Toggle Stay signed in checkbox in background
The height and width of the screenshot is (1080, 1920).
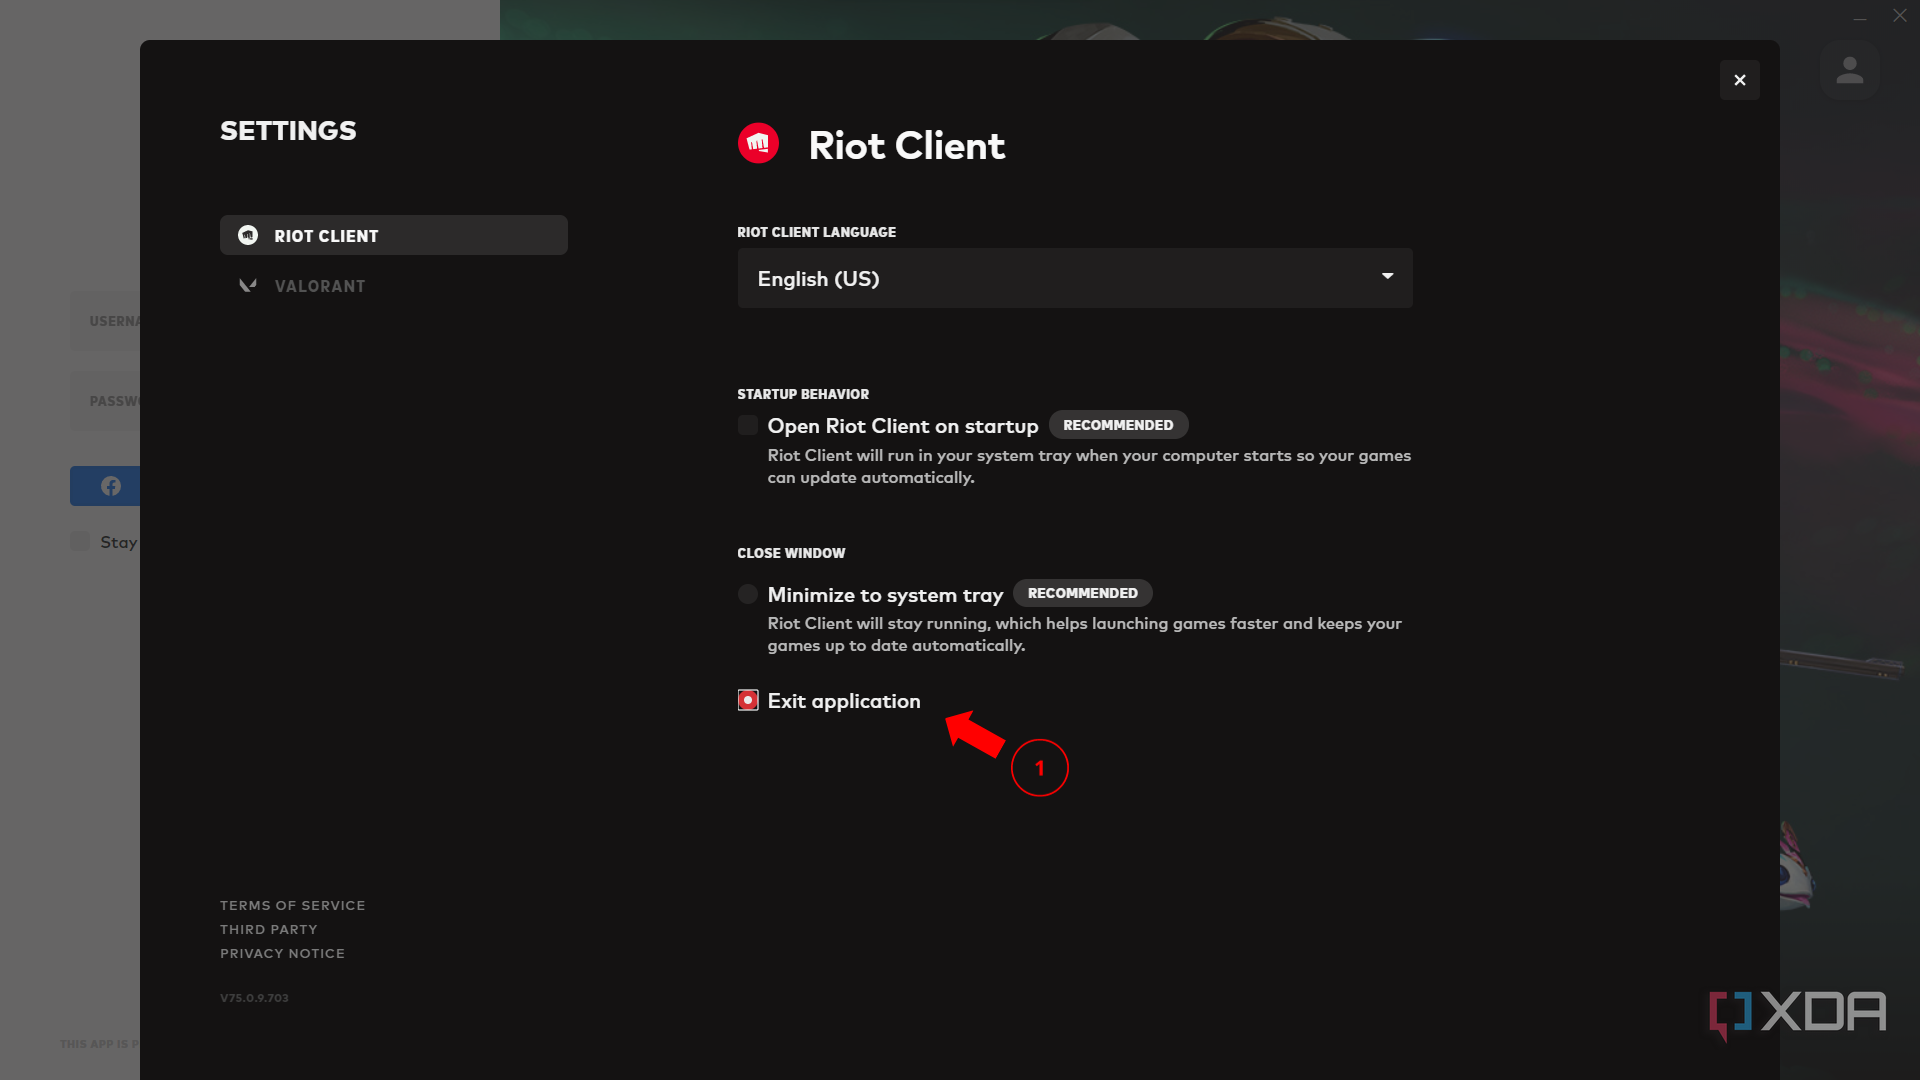(x=80, y=541)
